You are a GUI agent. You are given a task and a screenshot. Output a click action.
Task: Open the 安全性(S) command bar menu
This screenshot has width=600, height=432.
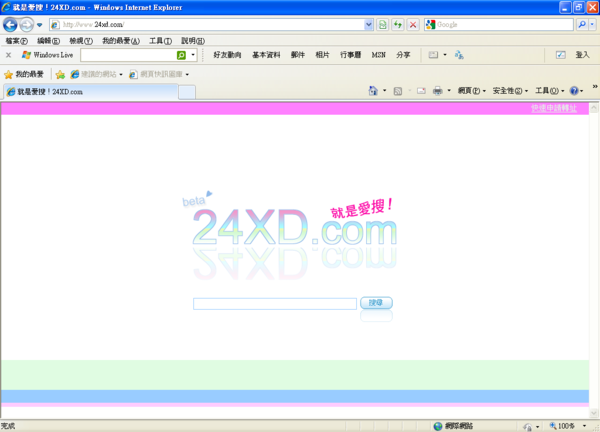[510, 91]
